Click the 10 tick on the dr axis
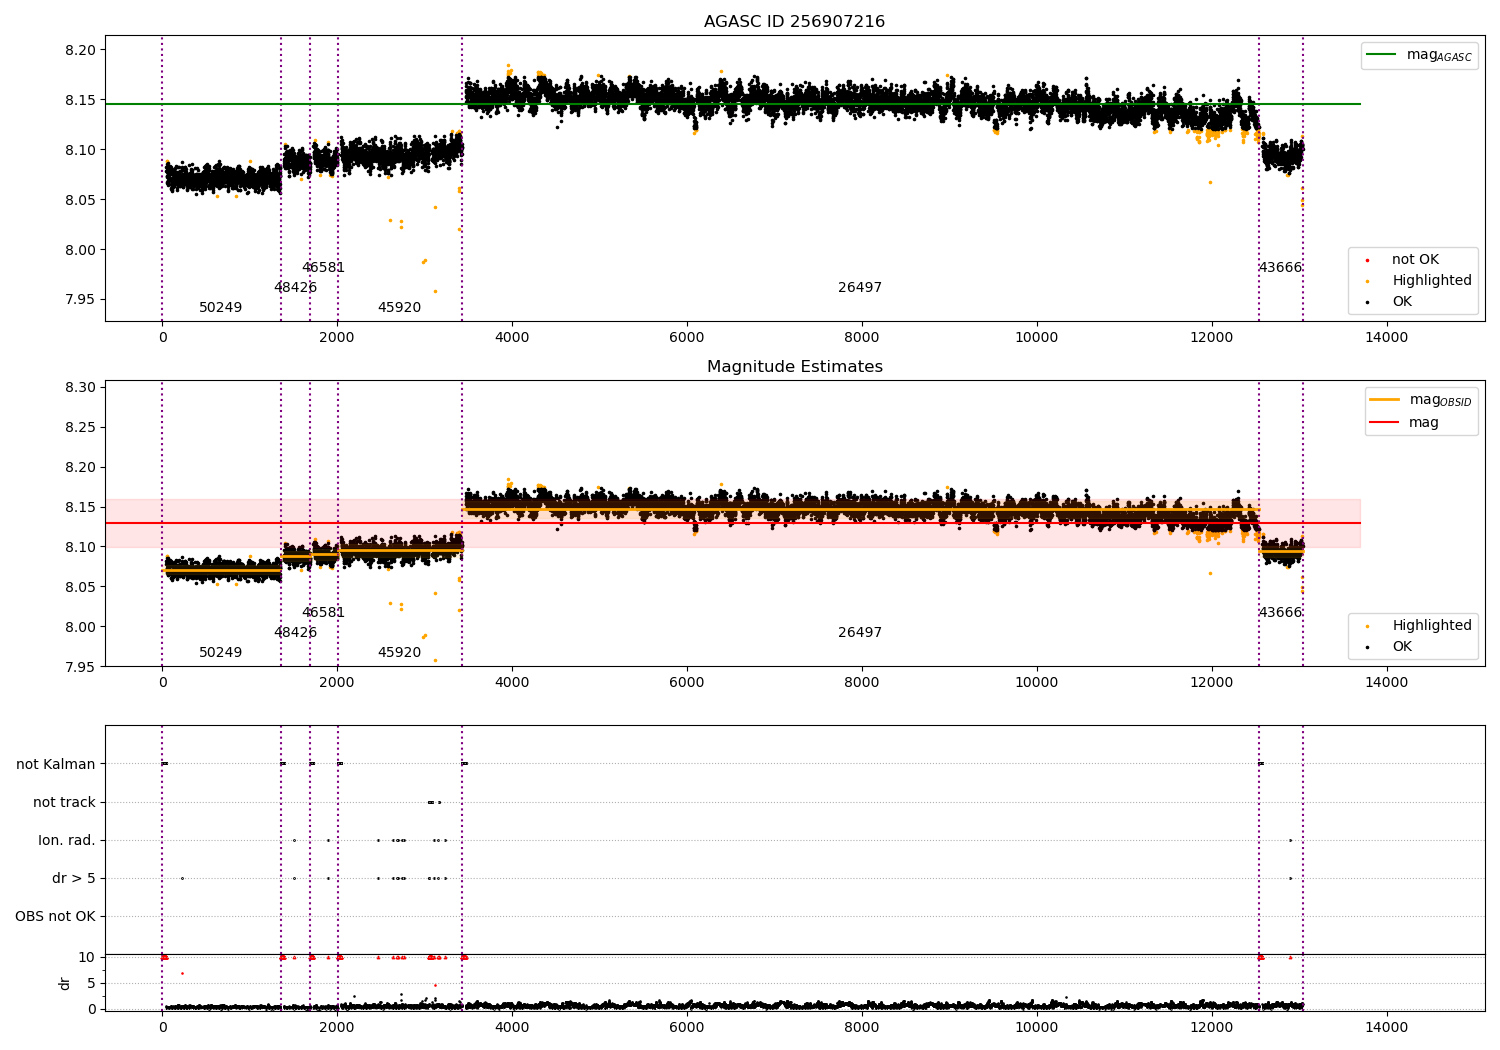Screen dimensions: 1500x1050 (x=87, y=958)
